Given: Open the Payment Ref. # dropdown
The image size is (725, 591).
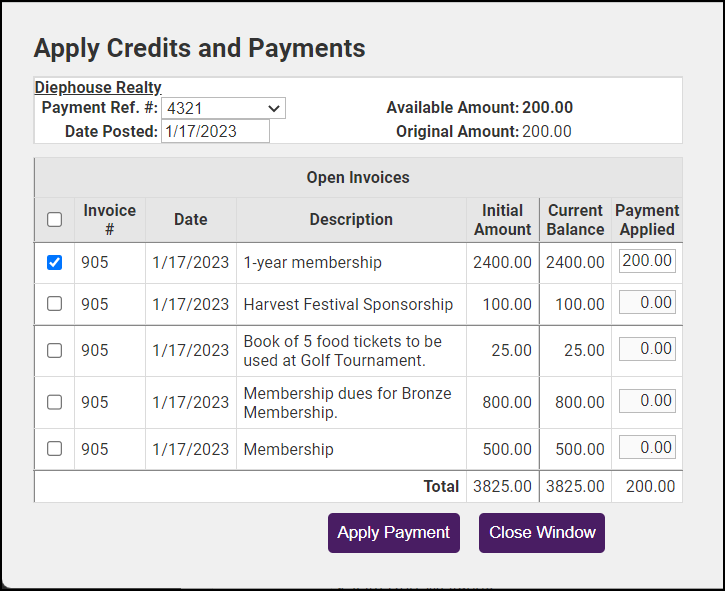Looking at the screenshot, I should [223, 108].
